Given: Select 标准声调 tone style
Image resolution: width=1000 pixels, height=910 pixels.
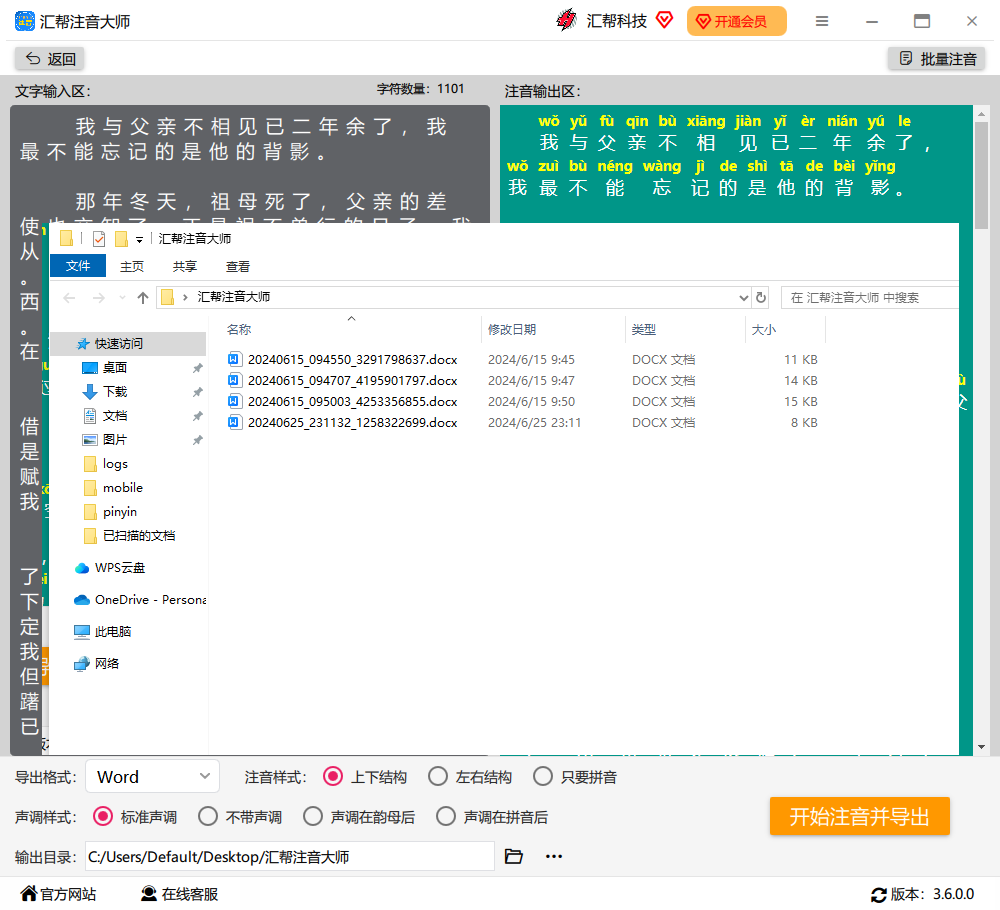Looking at the screenshot, I should pos(103,817).
